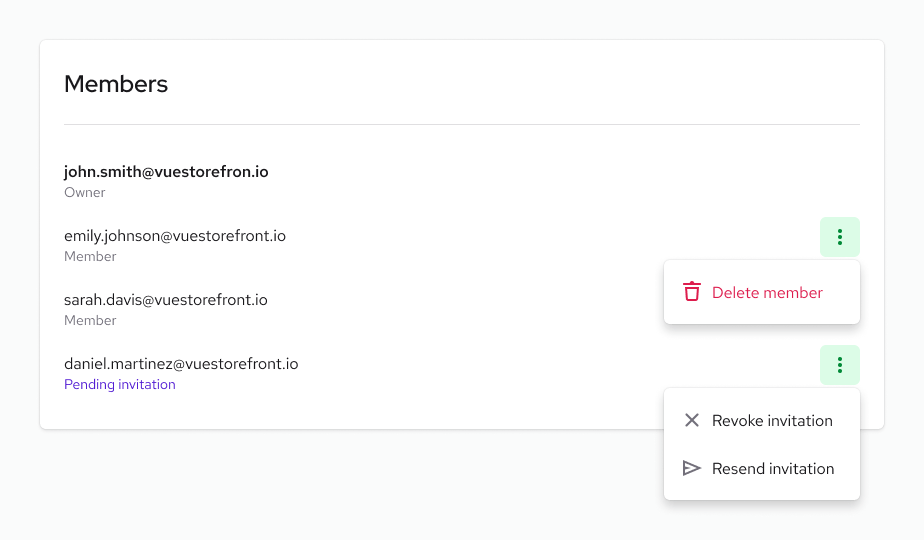Click the Delete member text label
The image size is (924, 540).
pos(767,292)
